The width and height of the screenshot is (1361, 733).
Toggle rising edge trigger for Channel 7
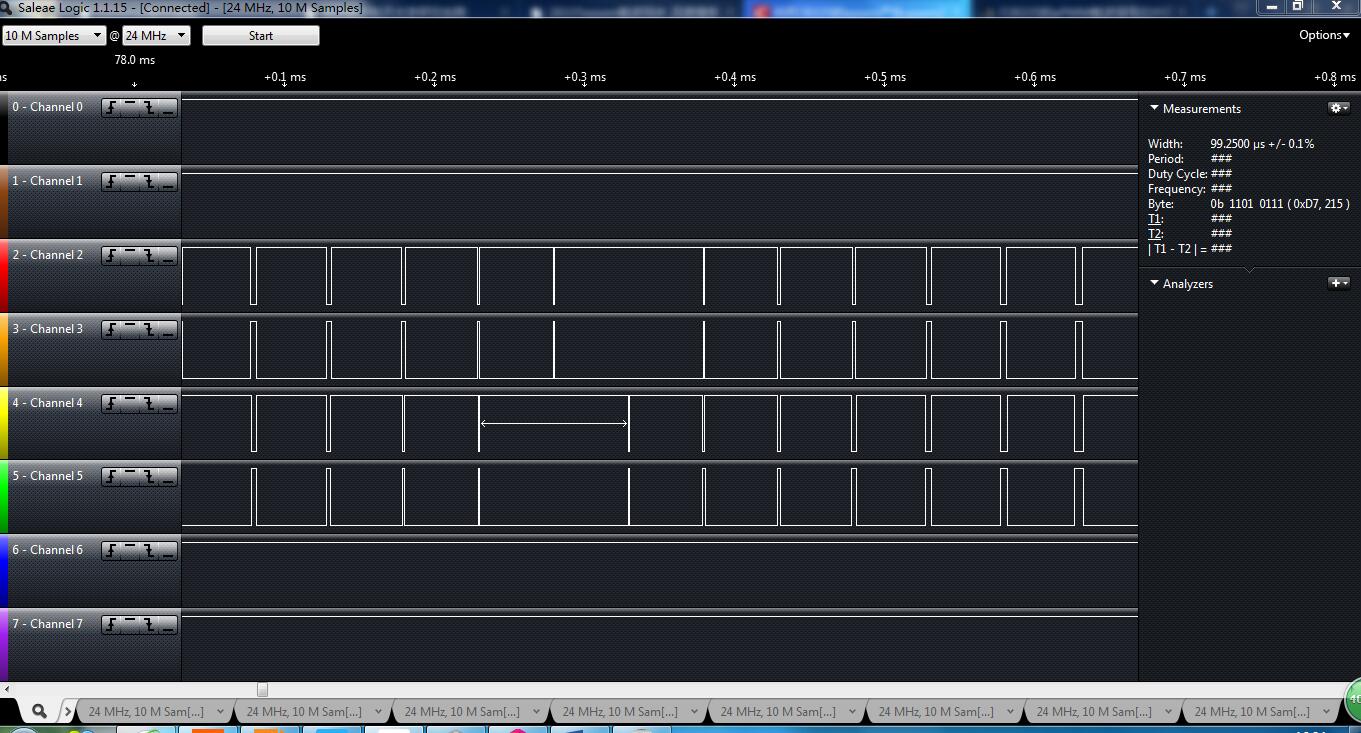110,625
